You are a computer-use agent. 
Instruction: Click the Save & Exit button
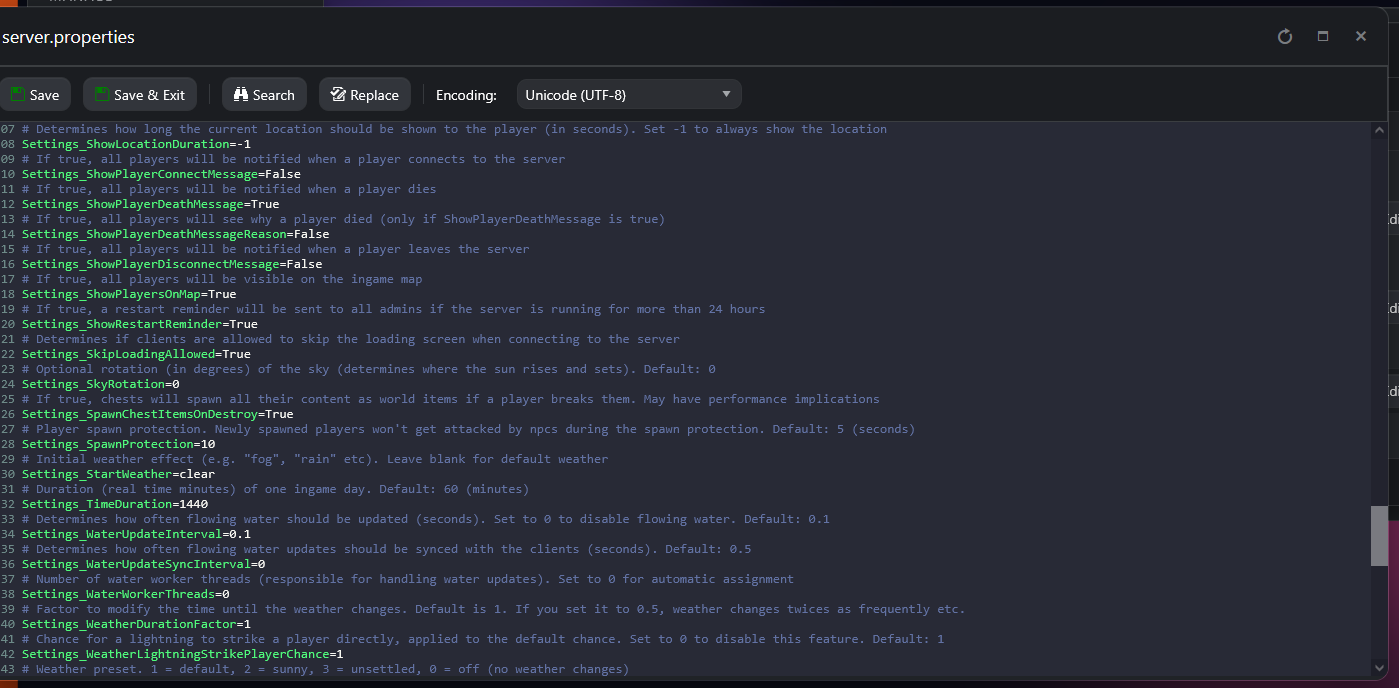tap(140, 95)
